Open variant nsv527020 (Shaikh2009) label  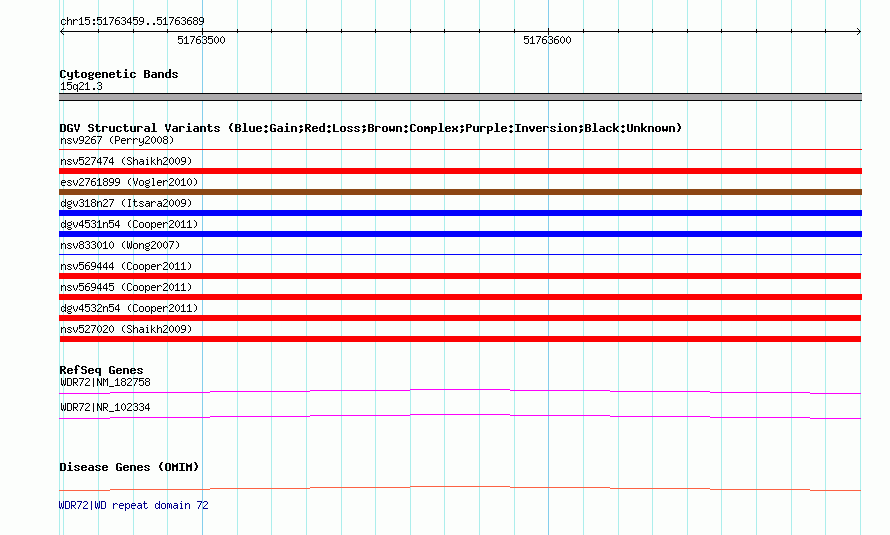point(126,329)
